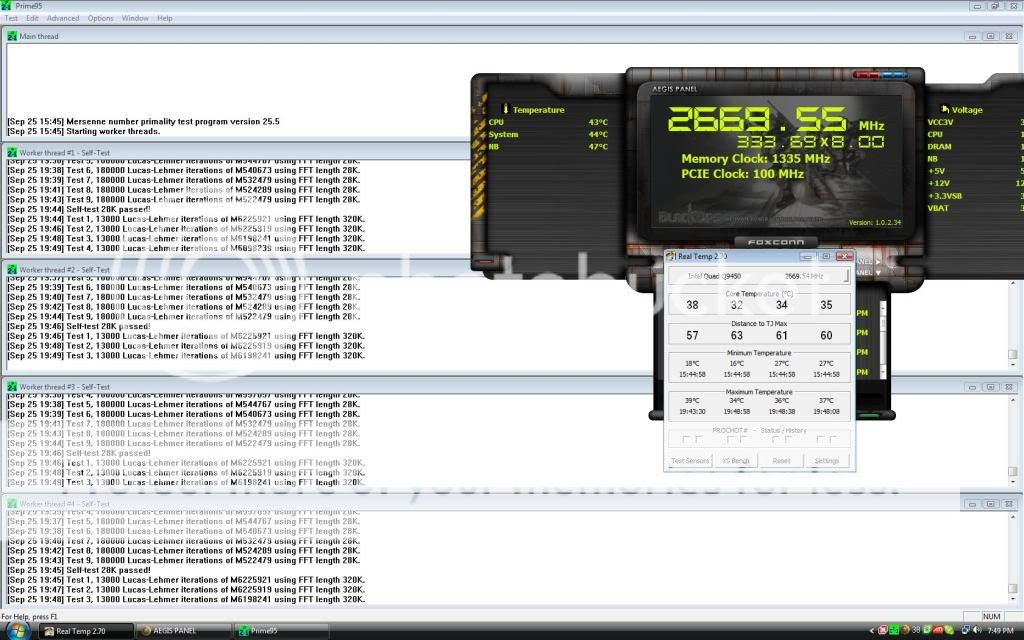
Task: Click 'Self-test 28K passed!' line in Worker thread #1
Action: tap(79, 210)
